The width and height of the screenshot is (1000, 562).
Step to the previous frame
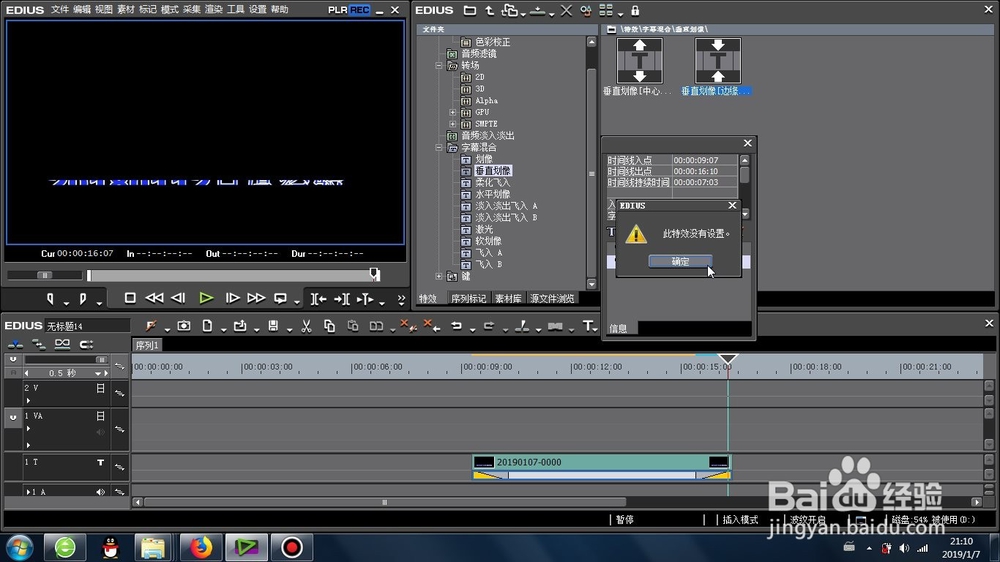(x=179, y=298)
